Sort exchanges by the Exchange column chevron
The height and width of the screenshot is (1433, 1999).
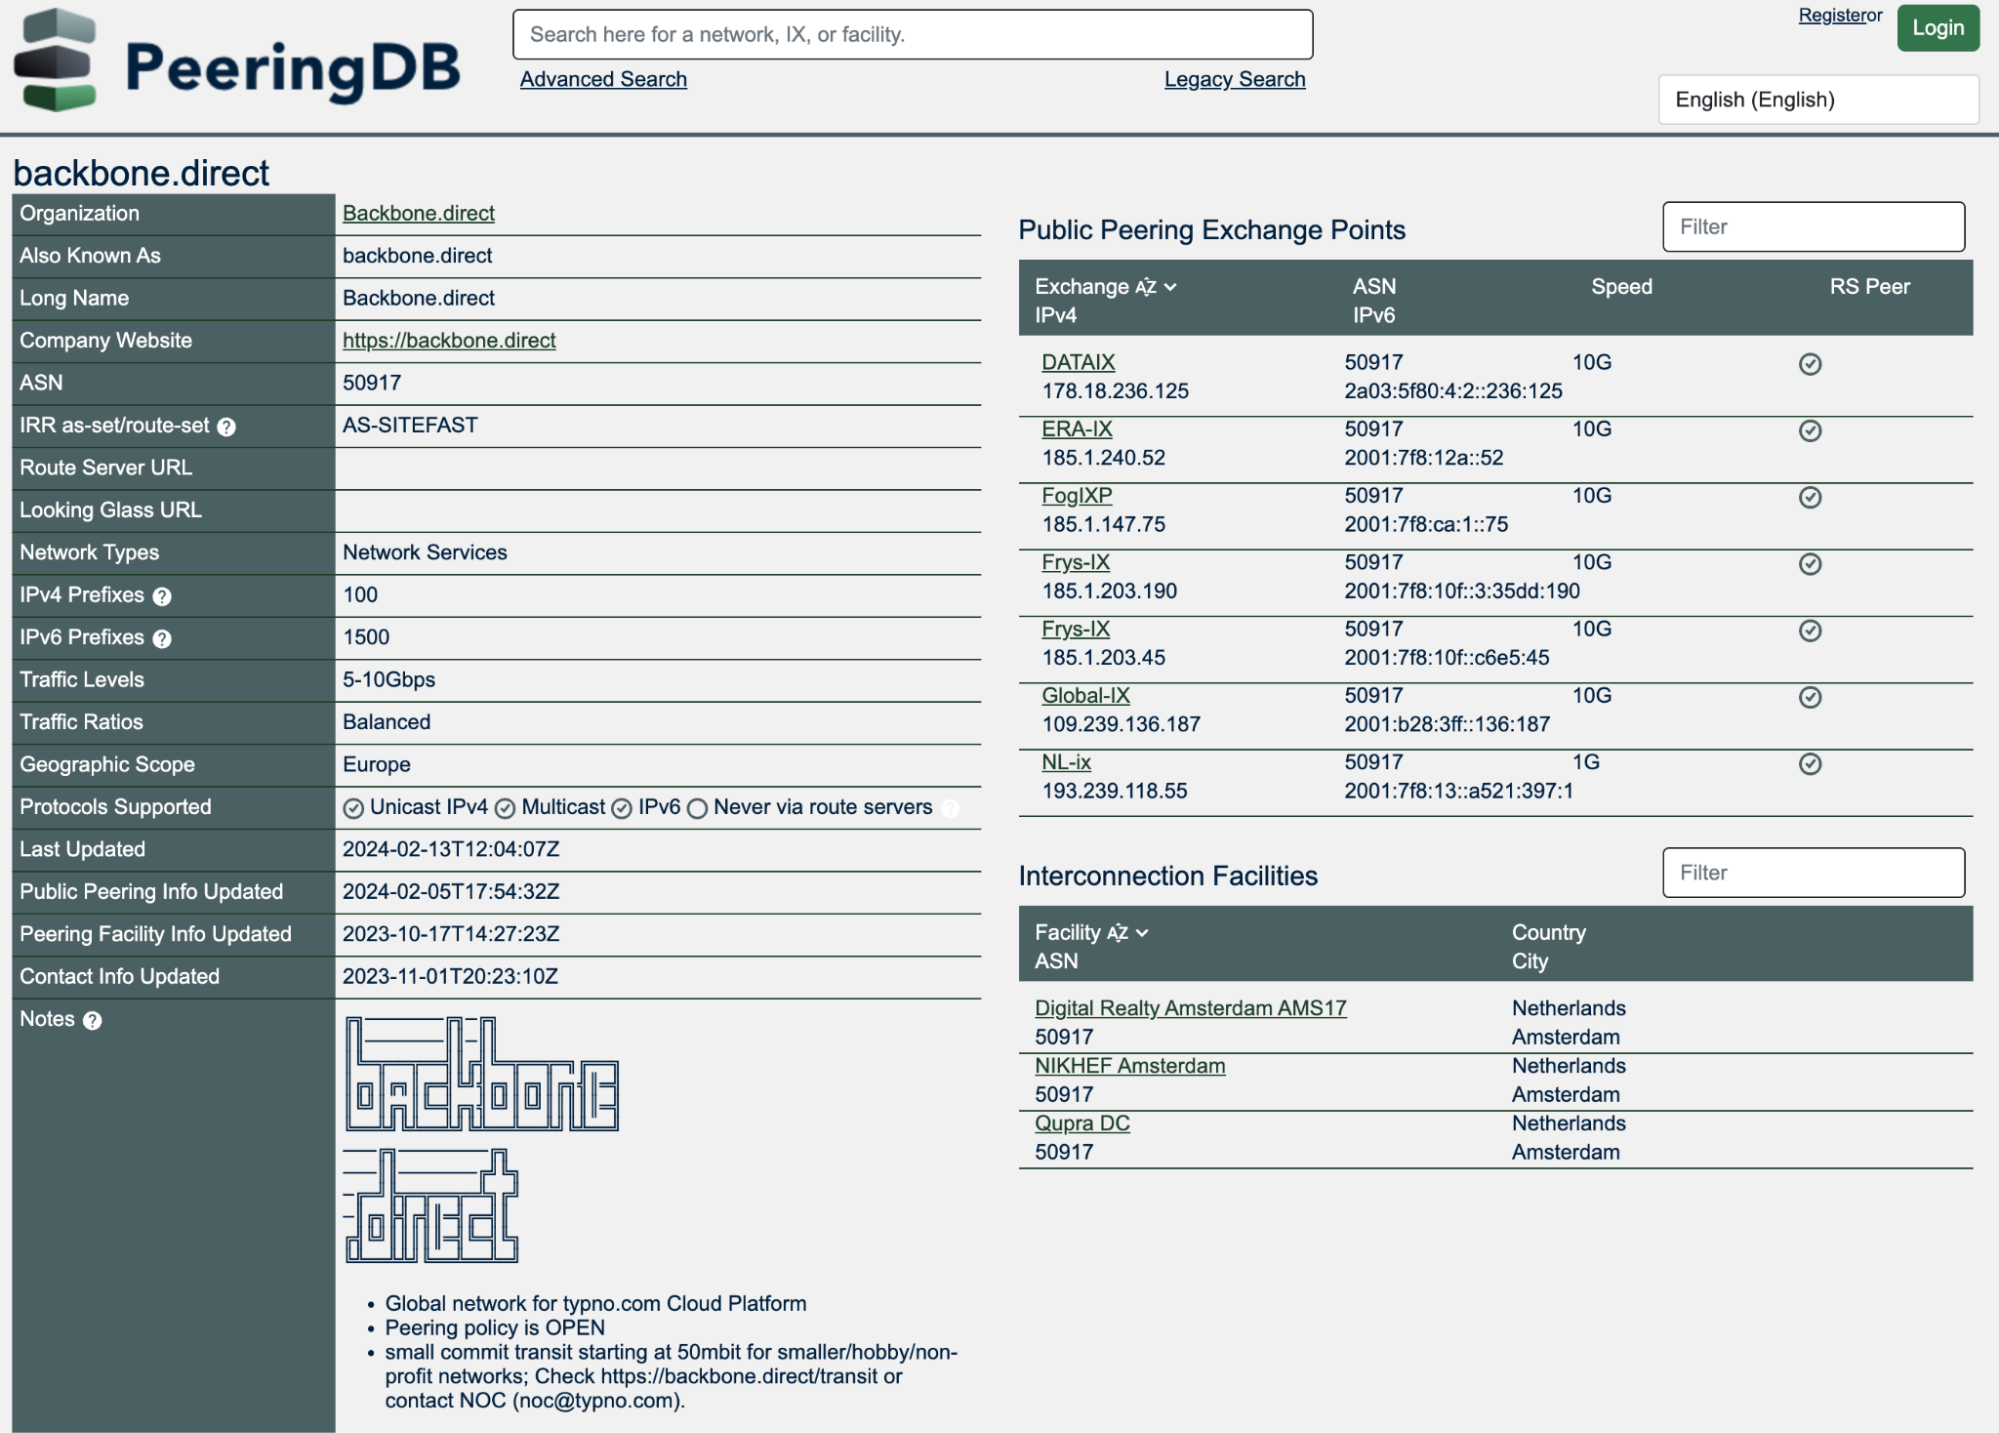click(1171, 287)
